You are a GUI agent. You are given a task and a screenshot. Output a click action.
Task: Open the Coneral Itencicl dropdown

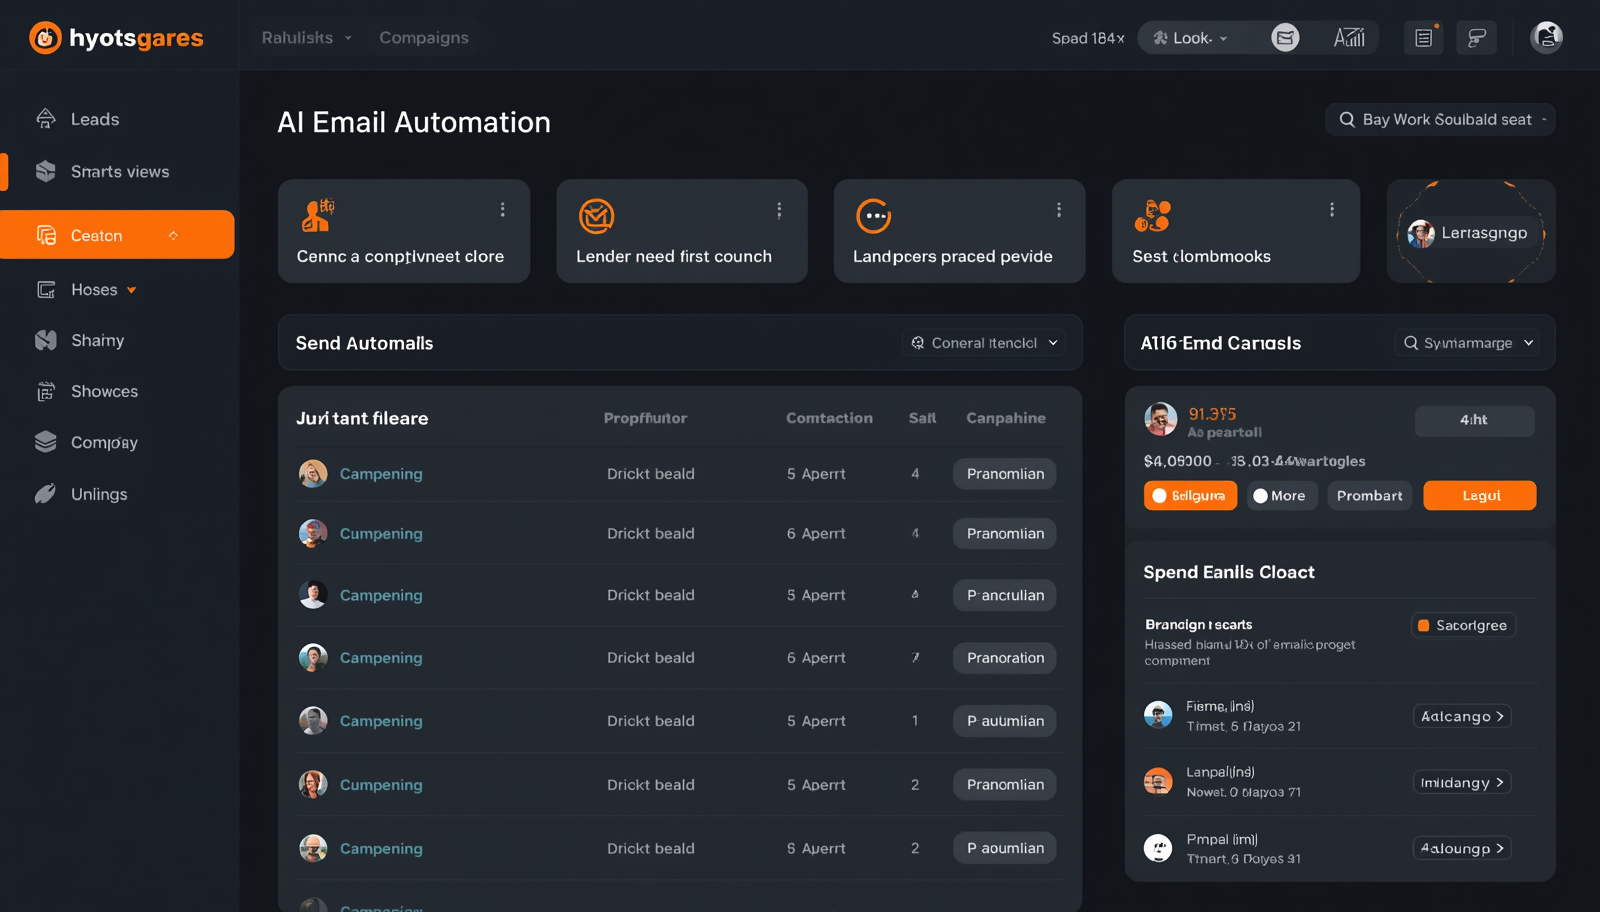(x=983, y=342)
